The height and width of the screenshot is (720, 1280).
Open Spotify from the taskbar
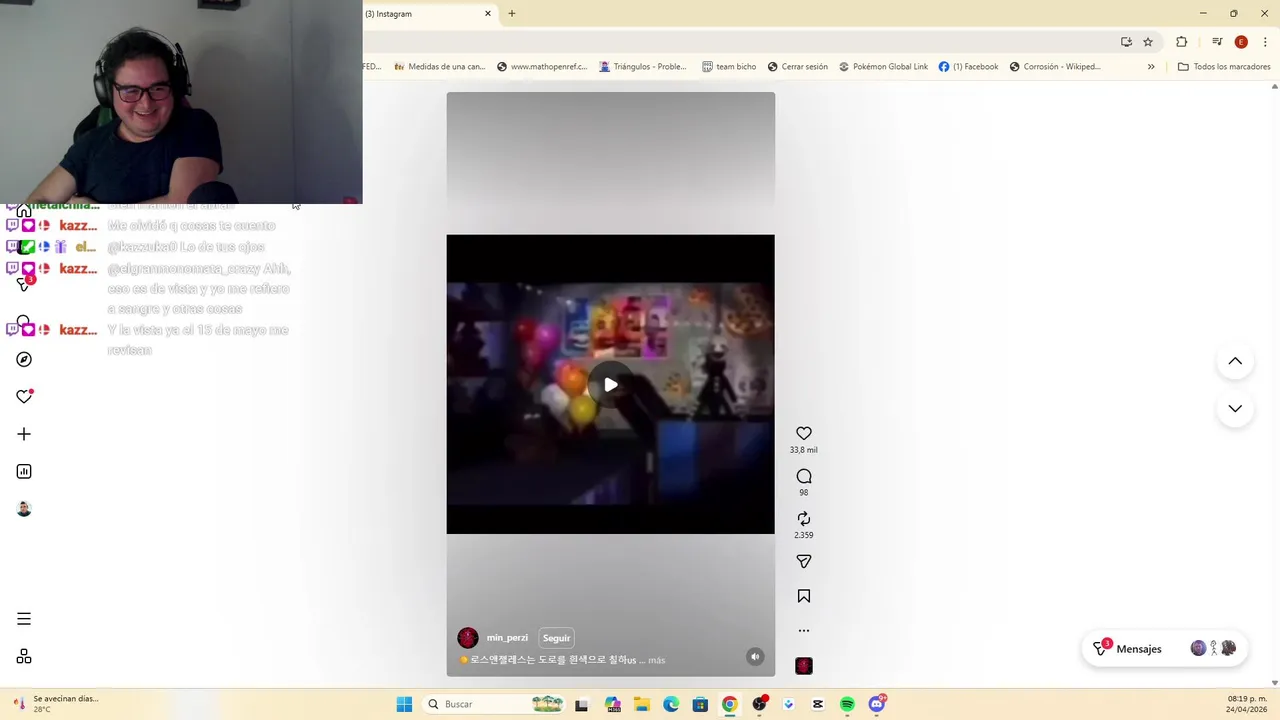click(x=847, y=704)
